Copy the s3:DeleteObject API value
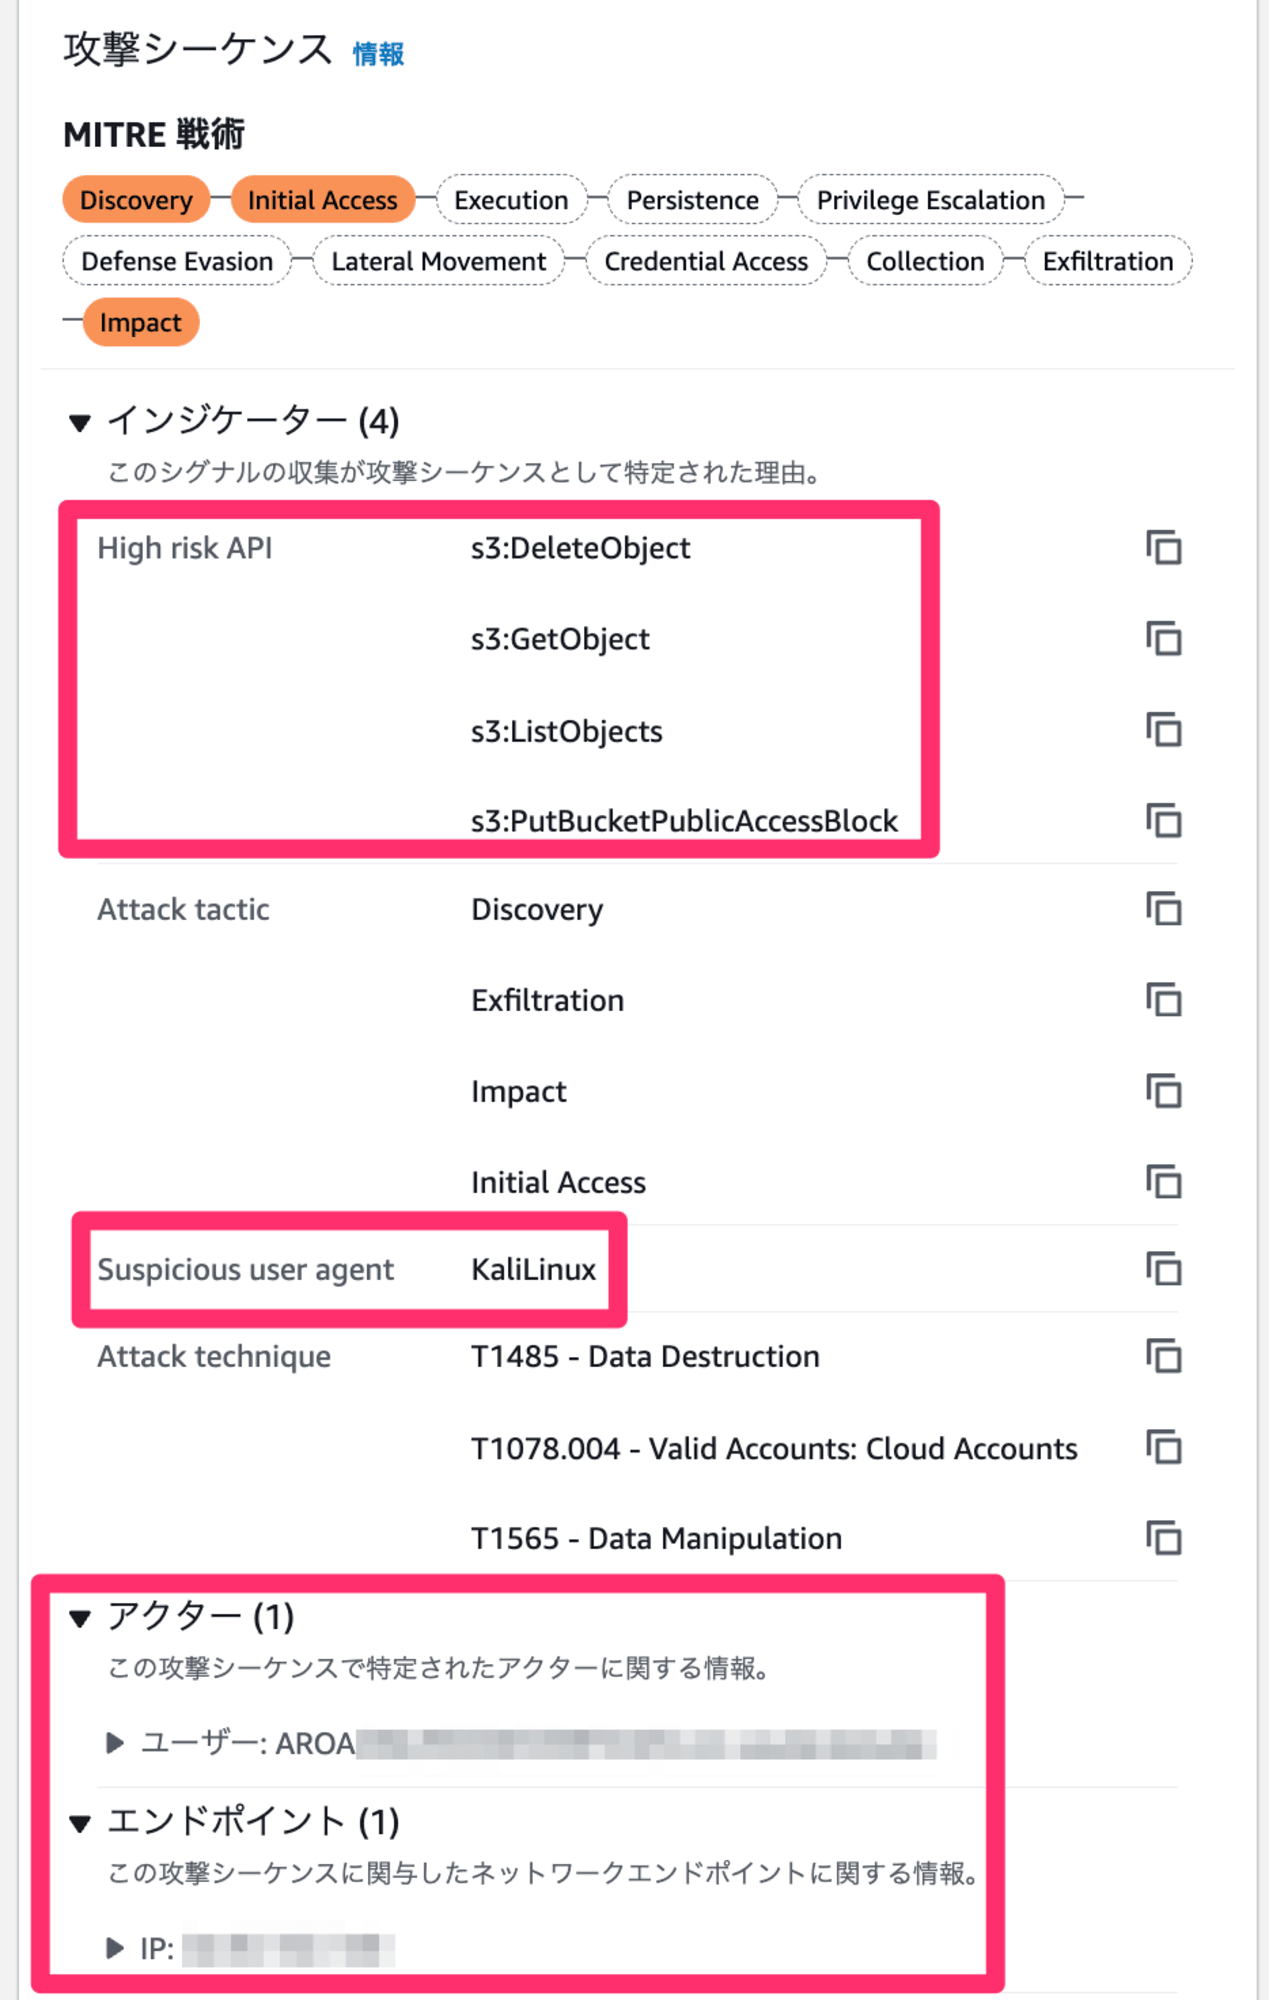This screenshot has width=1269, height=2000. click(1164, 548)
